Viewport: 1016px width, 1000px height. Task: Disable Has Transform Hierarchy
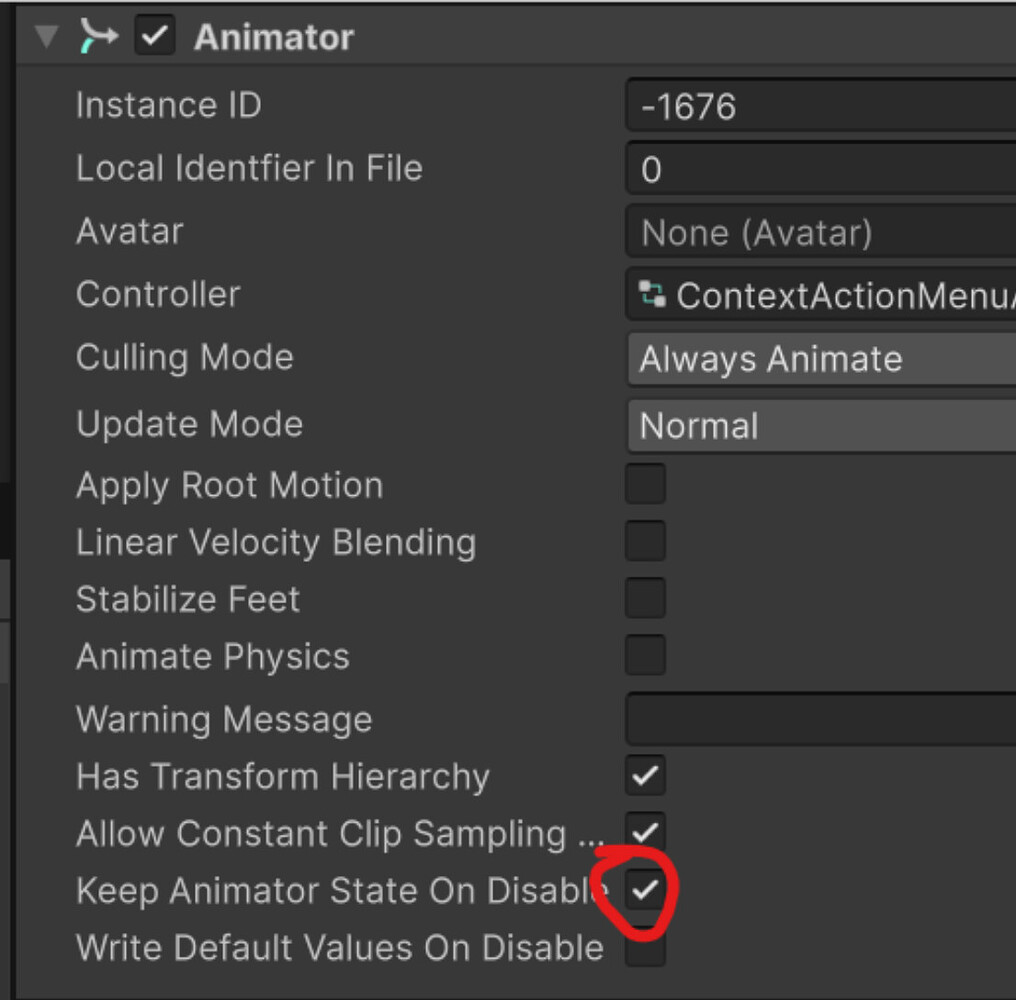pyautogui.click(x=645, y=775)
